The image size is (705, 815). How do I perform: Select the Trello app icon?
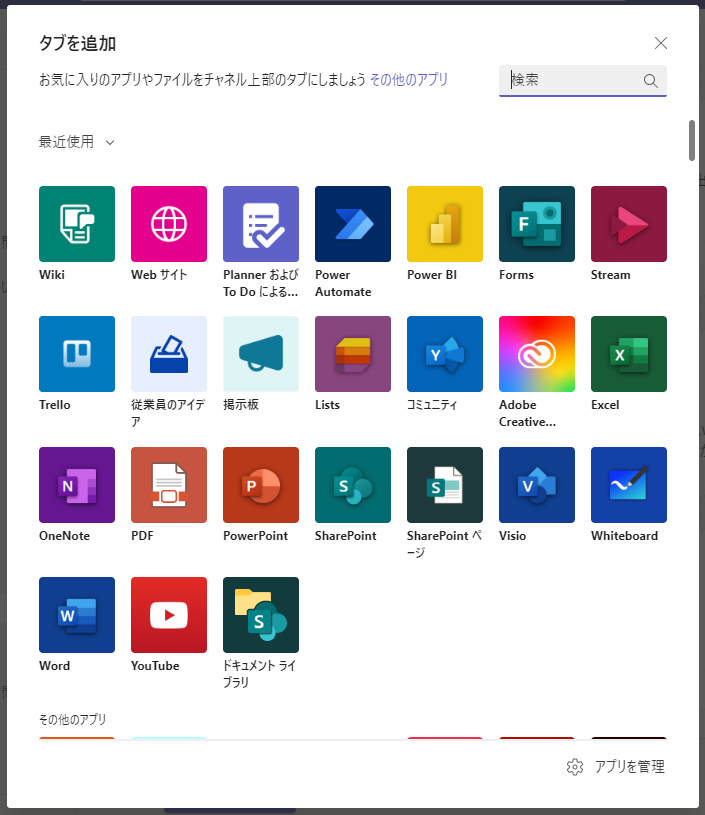coord(77,354)
